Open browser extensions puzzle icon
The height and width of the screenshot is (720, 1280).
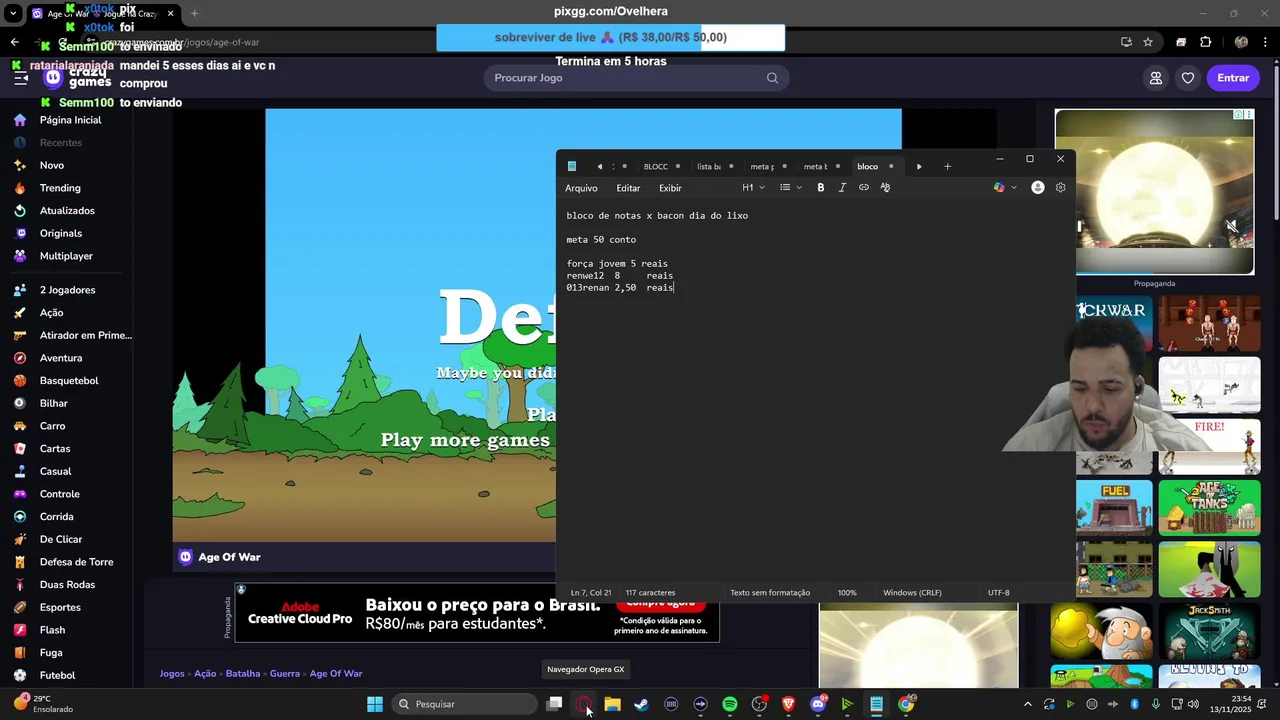1205,42
